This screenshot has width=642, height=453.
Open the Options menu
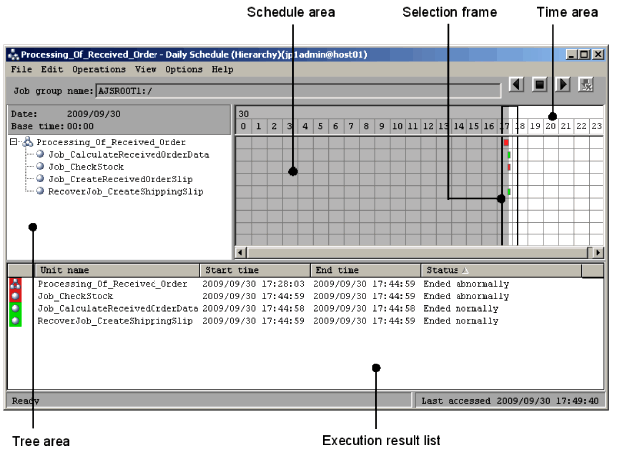184,69
